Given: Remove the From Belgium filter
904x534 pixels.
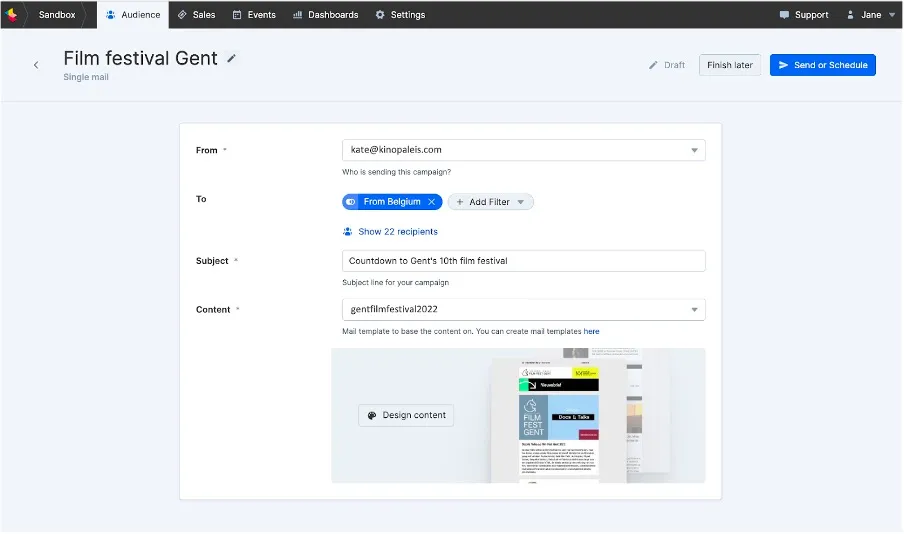Looking at the screenshot, I should [431, 202].
